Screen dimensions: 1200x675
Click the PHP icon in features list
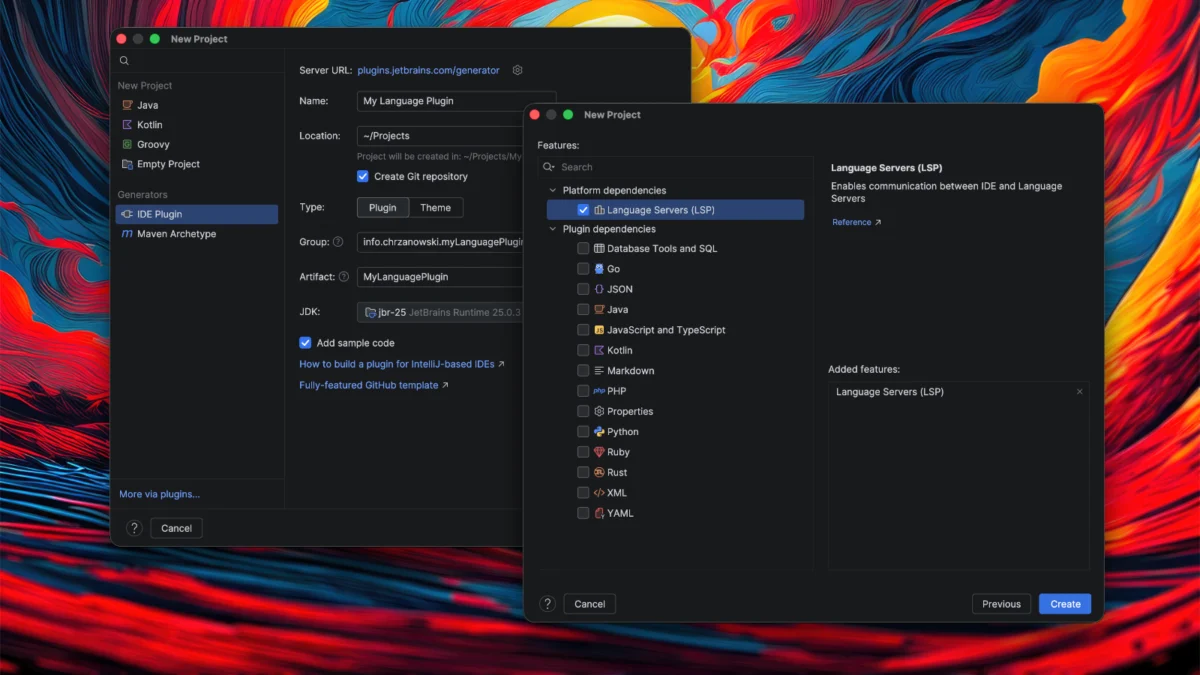click(x=599, y=391)
